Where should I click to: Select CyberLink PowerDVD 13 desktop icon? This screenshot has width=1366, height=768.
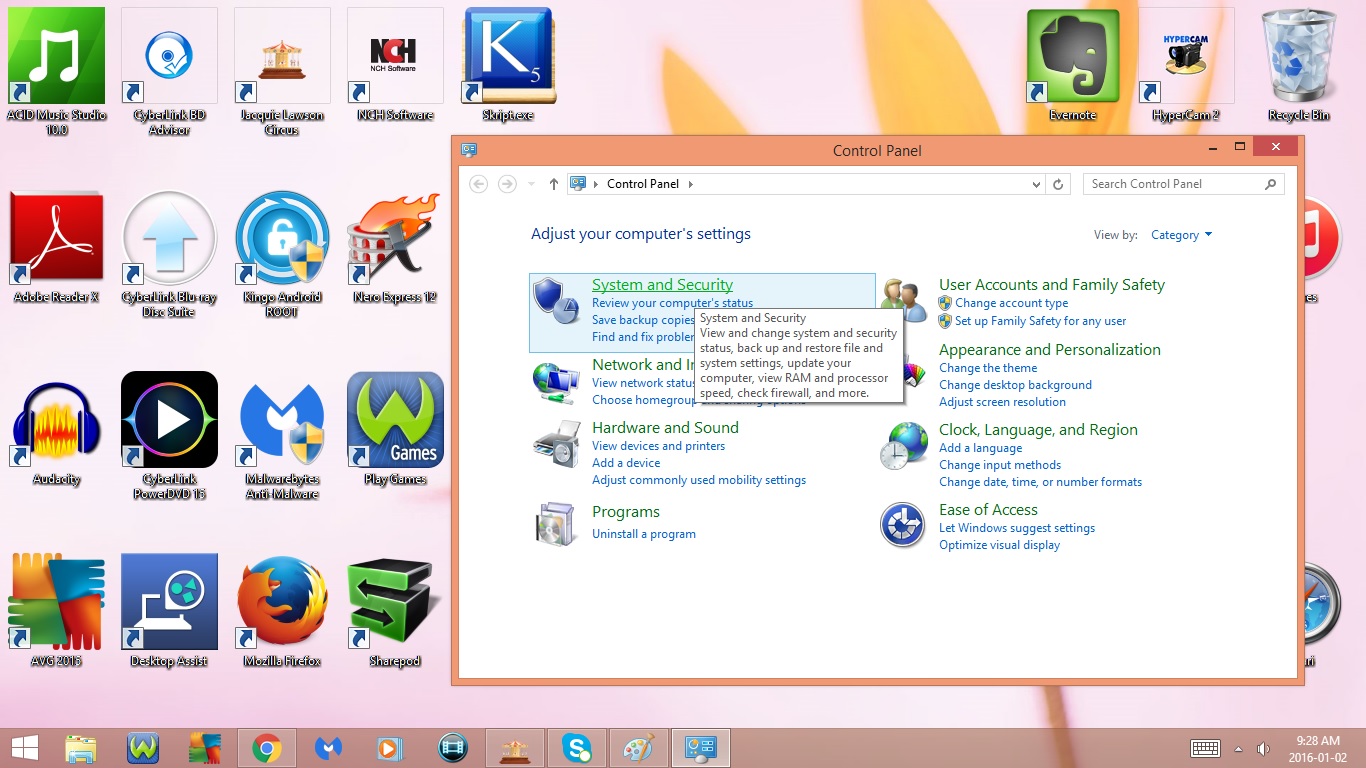pos(169,434)
